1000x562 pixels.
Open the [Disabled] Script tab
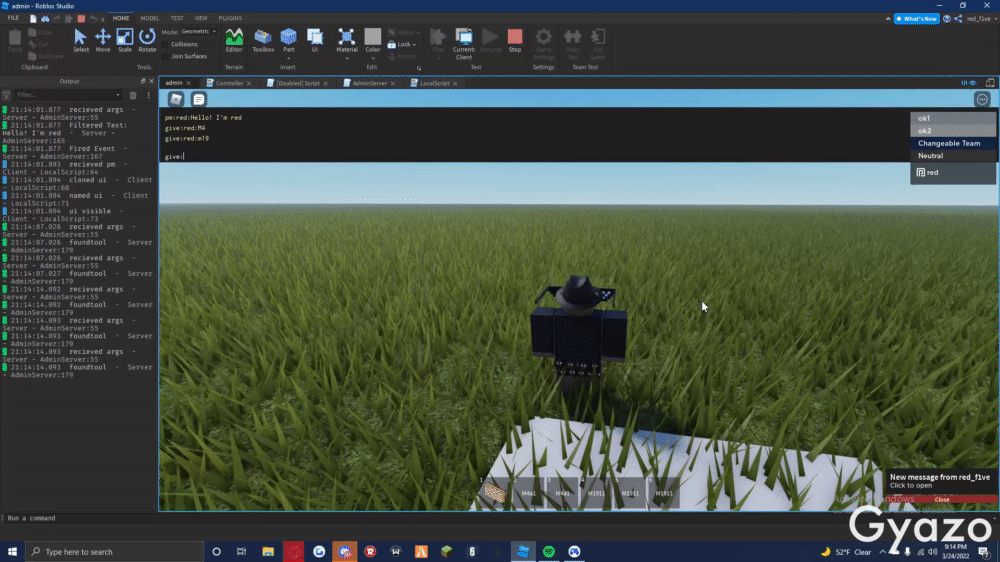pos(297,83)
